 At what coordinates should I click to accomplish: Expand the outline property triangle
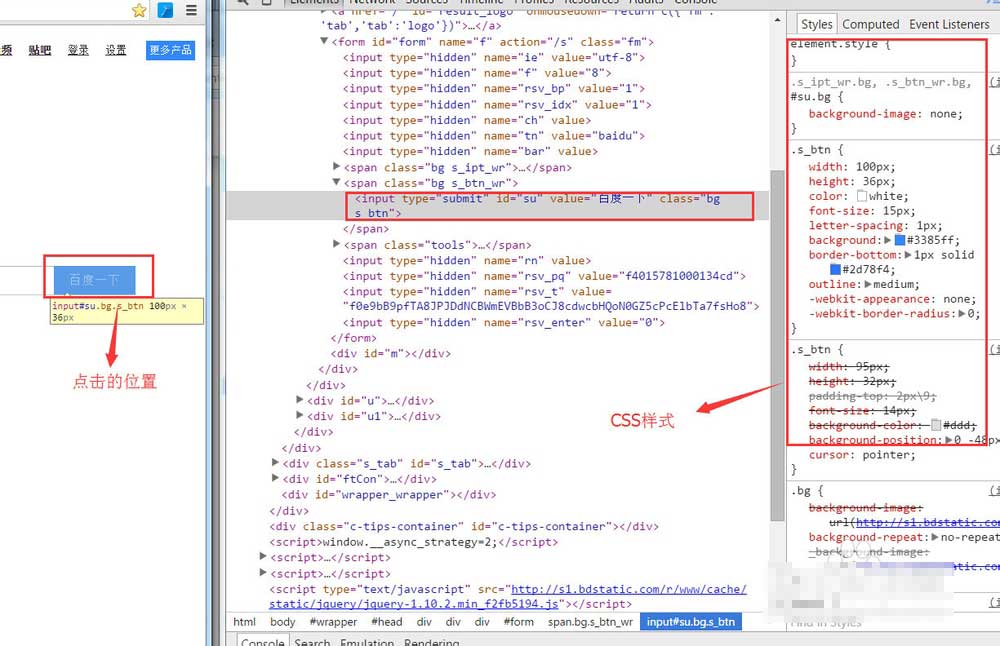(x=867, y=284)
